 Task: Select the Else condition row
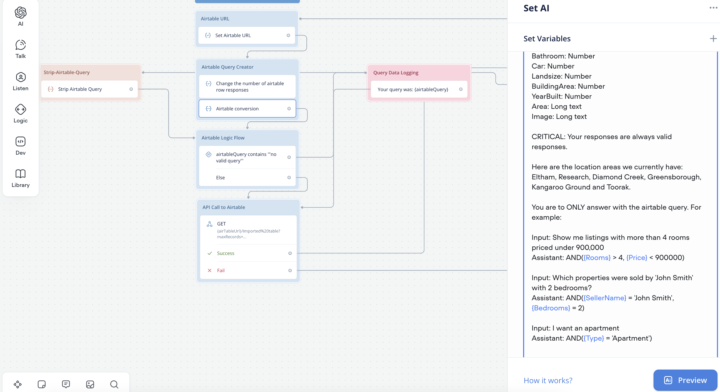tap(248, 178)
